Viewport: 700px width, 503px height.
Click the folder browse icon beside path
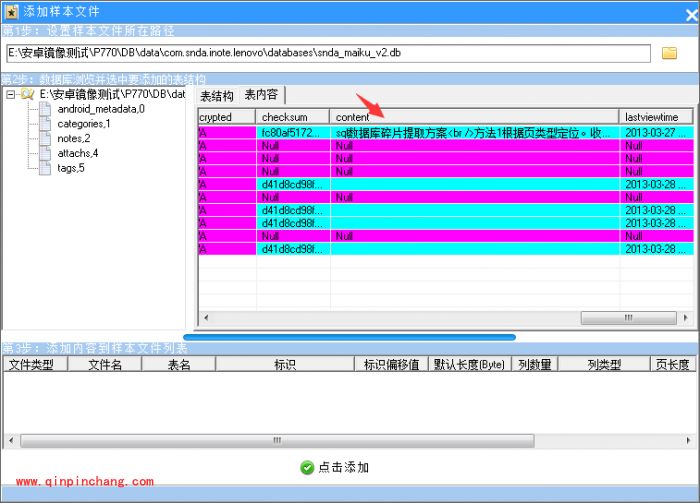670,52
